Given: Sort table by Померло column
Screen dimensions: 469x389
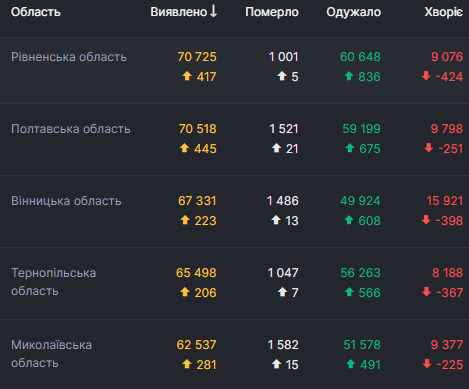Looking at the screenshot, I should click(272, 12).
